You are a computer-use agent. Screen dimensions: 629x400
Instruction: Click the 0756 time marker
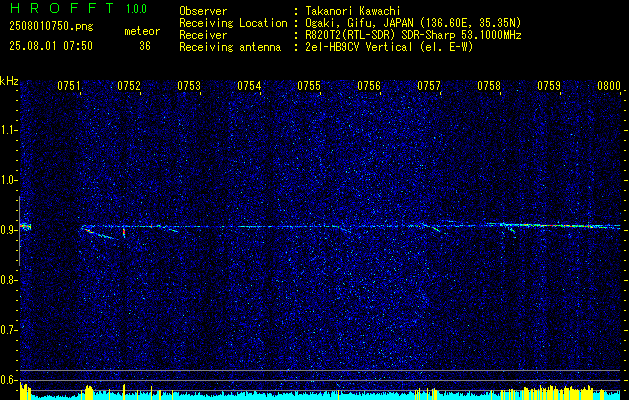coord(369,86)
